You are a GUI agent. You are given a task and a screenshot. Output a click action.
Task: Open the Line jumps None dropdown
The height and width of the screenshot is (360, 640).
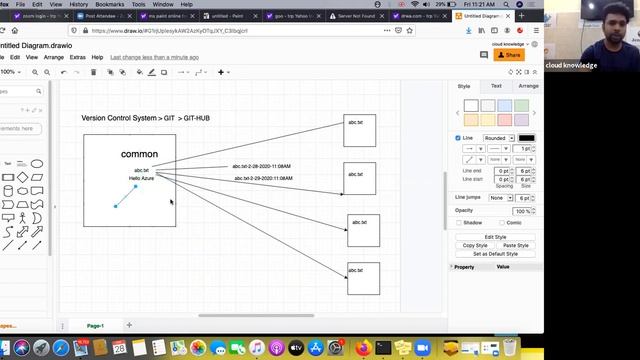click(501, 198)
